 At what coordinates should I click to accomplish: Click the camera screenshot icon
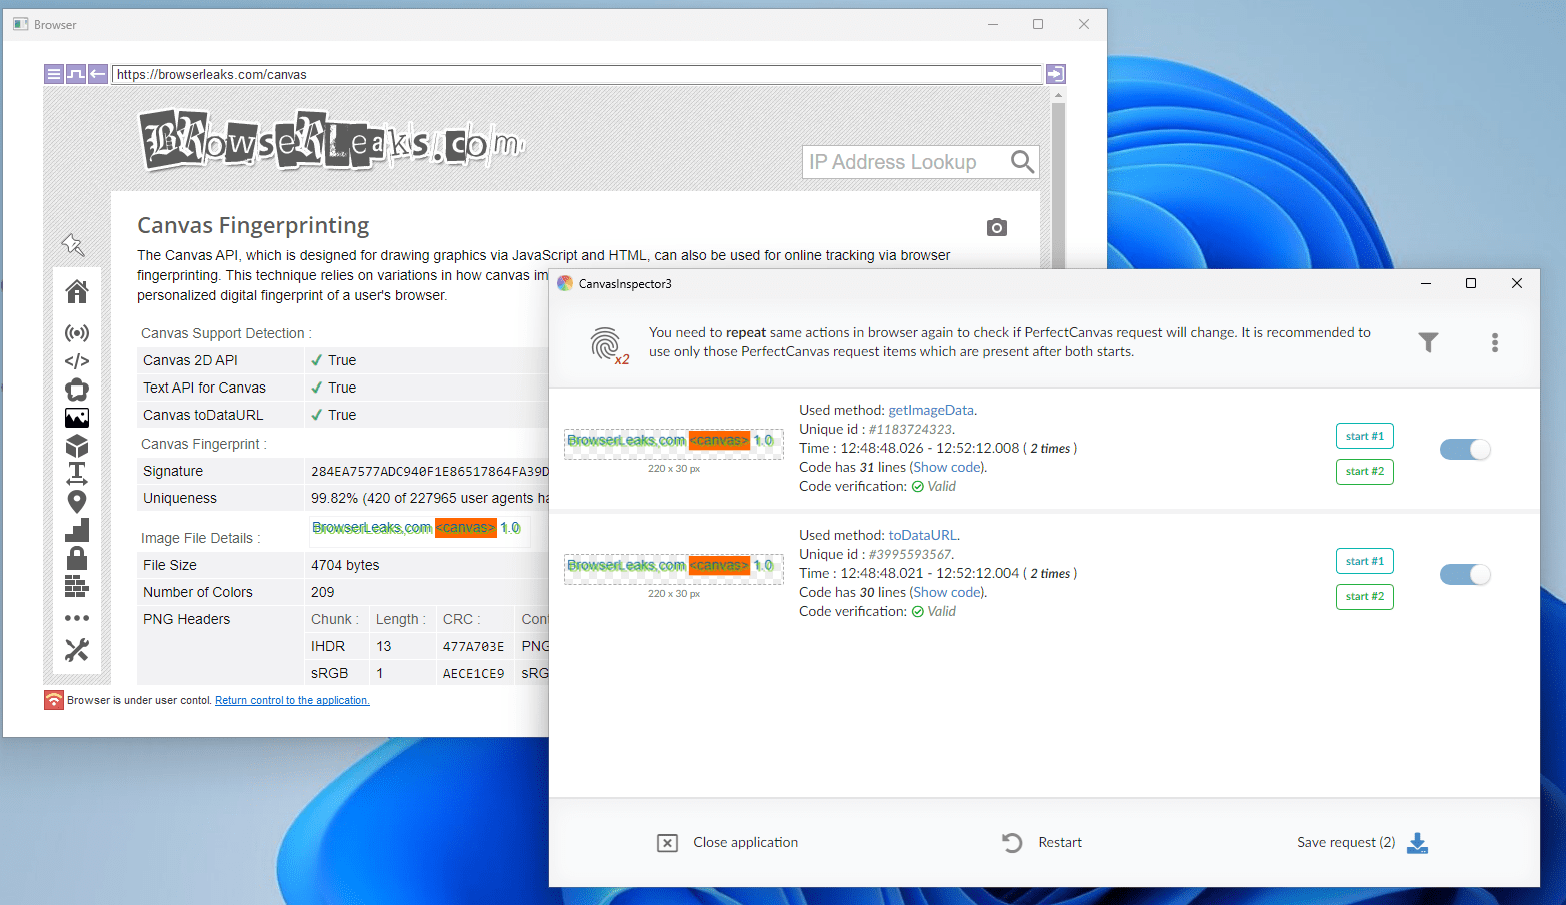[x=996, y=228]
